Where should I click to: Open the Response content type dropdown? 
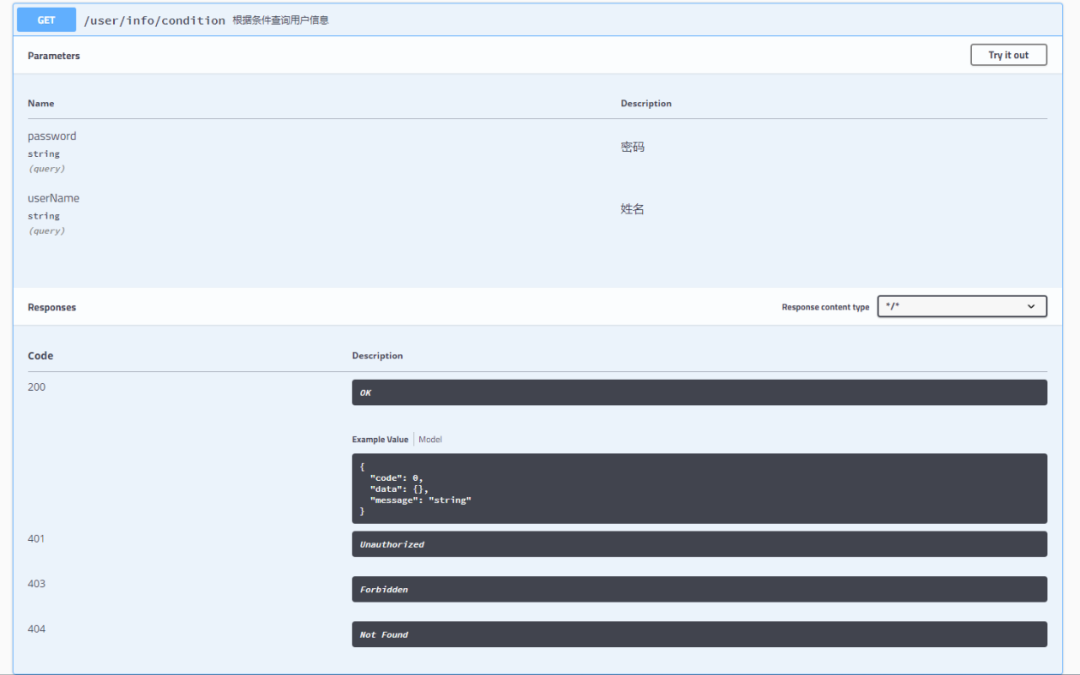coord(961,307)
